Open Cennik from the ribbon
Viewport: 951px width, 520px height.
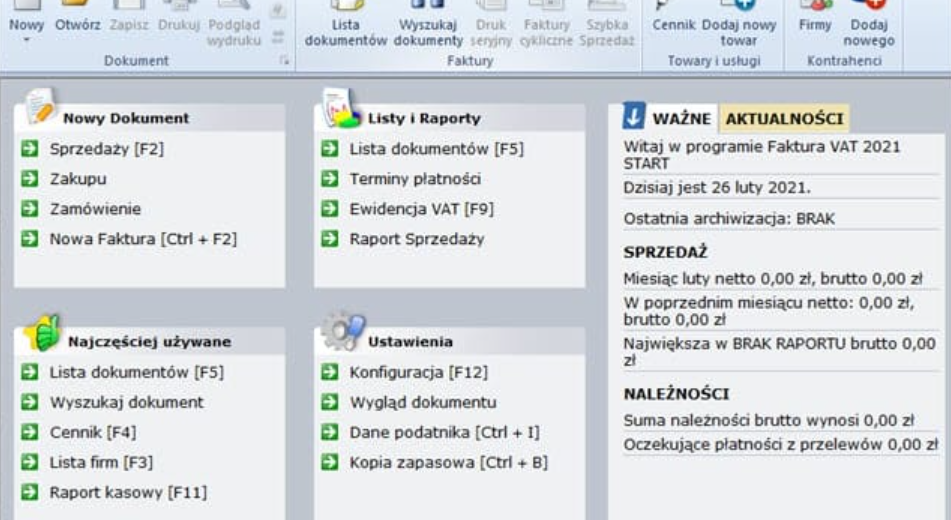tap(673, 18)
